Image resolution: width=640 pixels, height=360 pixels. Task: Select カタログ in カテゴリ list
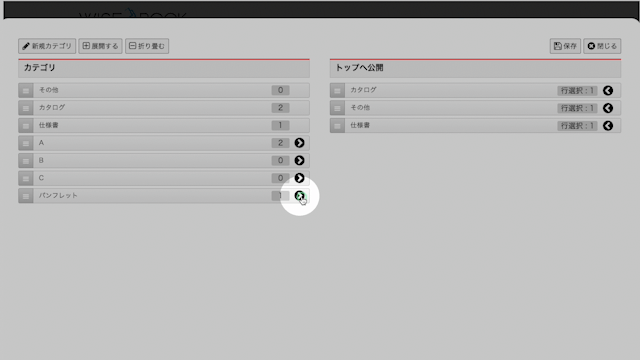click(52, 107)
